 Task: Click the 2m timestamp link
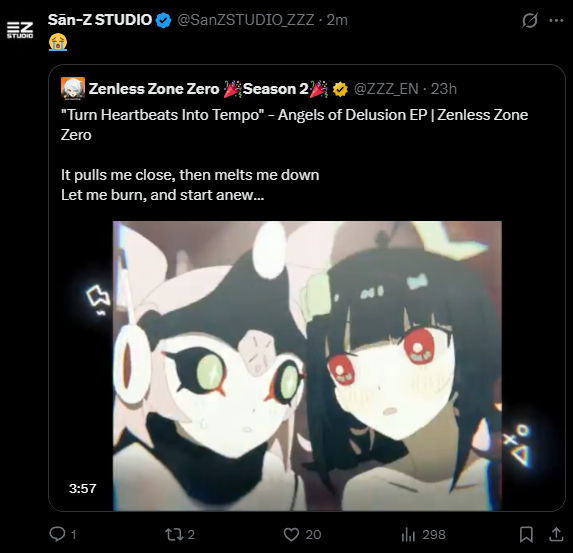click(x=337, y=20)
